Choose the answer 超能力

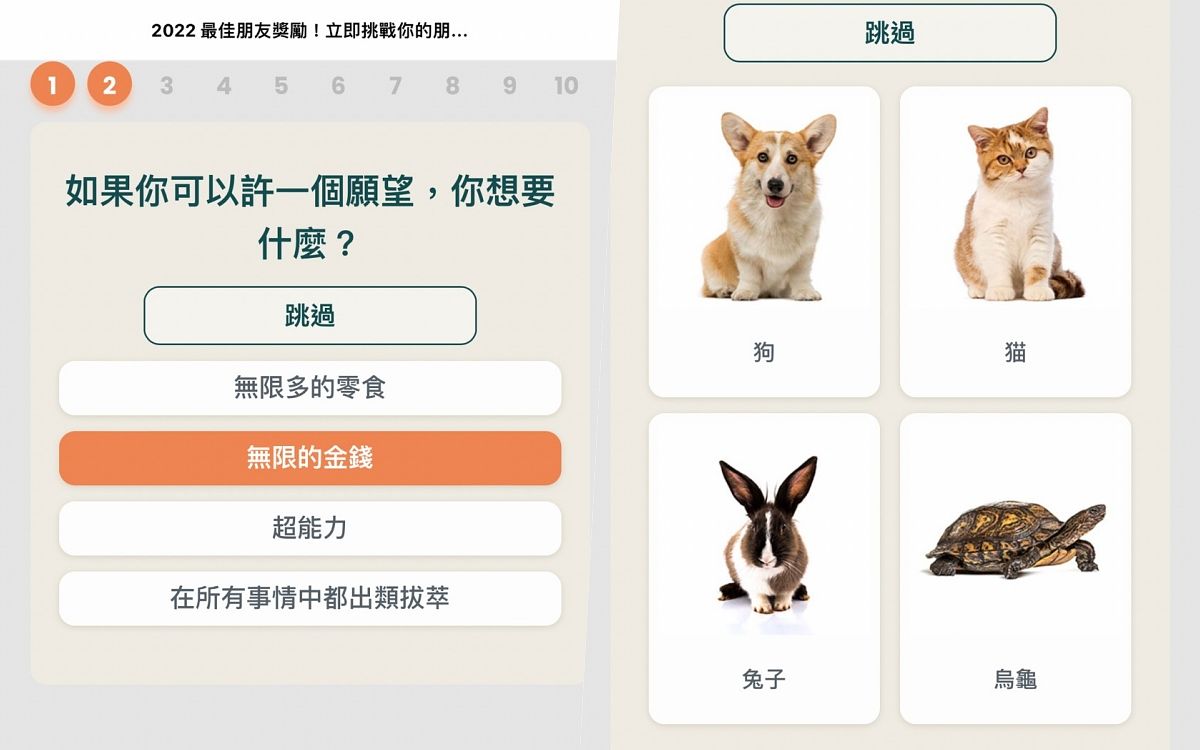tap(310, 528)
